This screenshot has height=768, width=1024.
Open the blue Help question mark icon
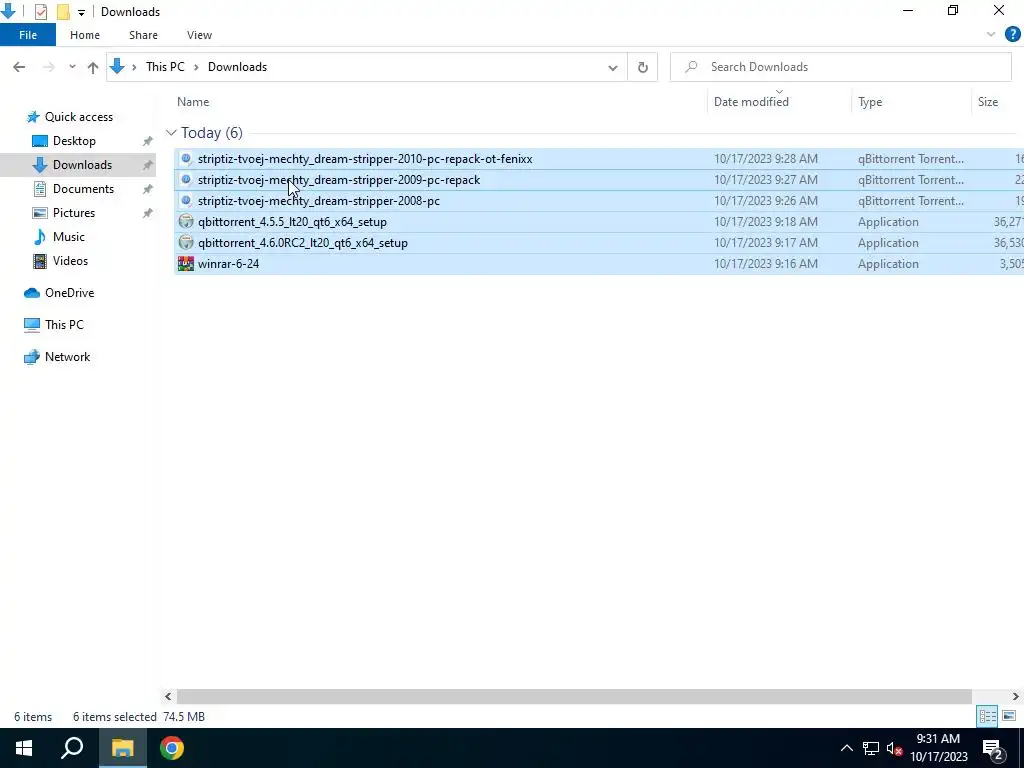coord(1012,35)
